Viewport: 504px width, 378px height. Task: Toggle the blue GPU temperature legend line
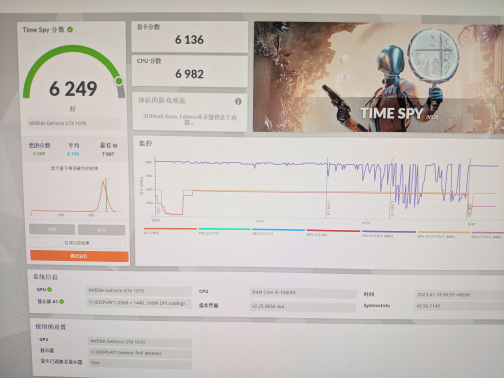click(x=279, y=230)
